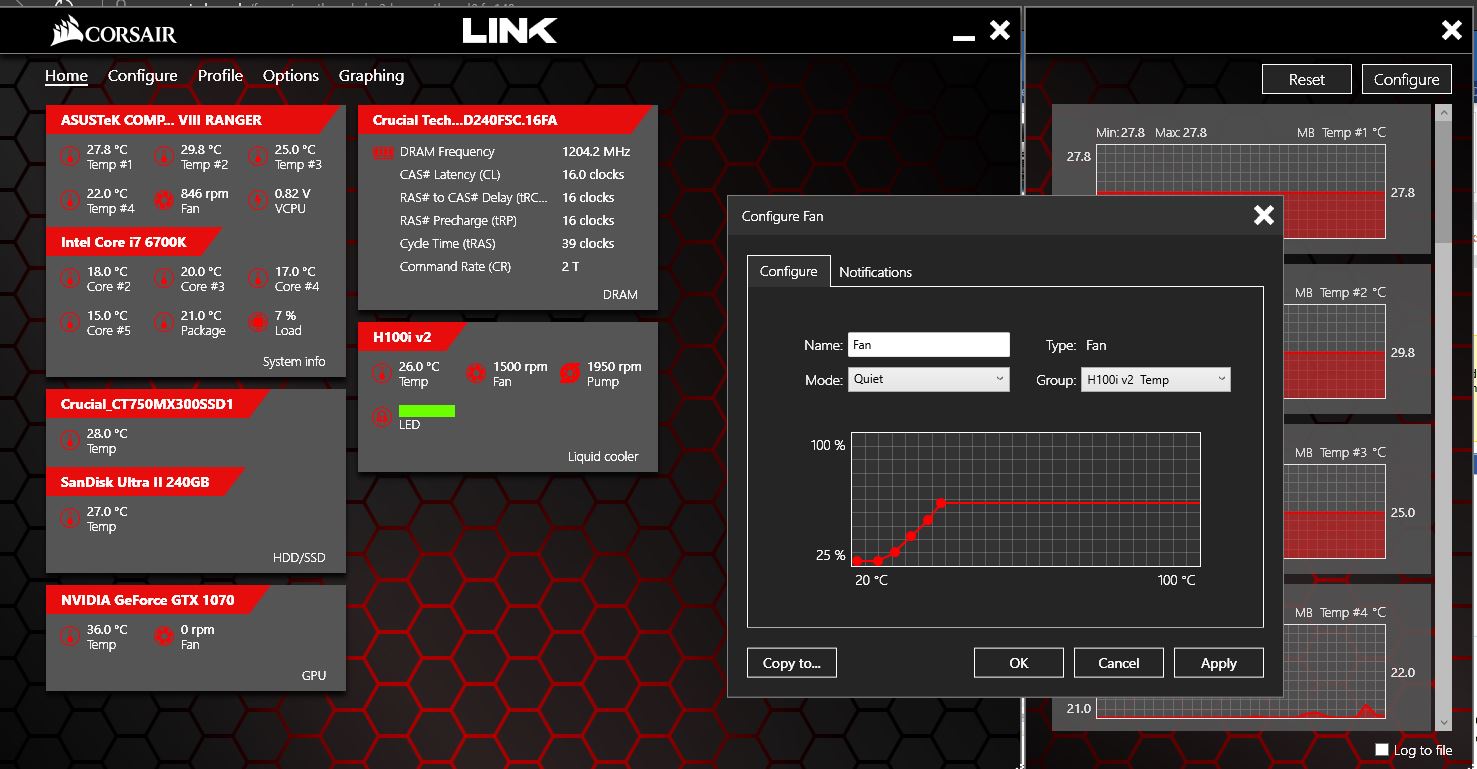The image size is (1477, 769).
Task: Go to the Home menu
Action: pos(66,76)
